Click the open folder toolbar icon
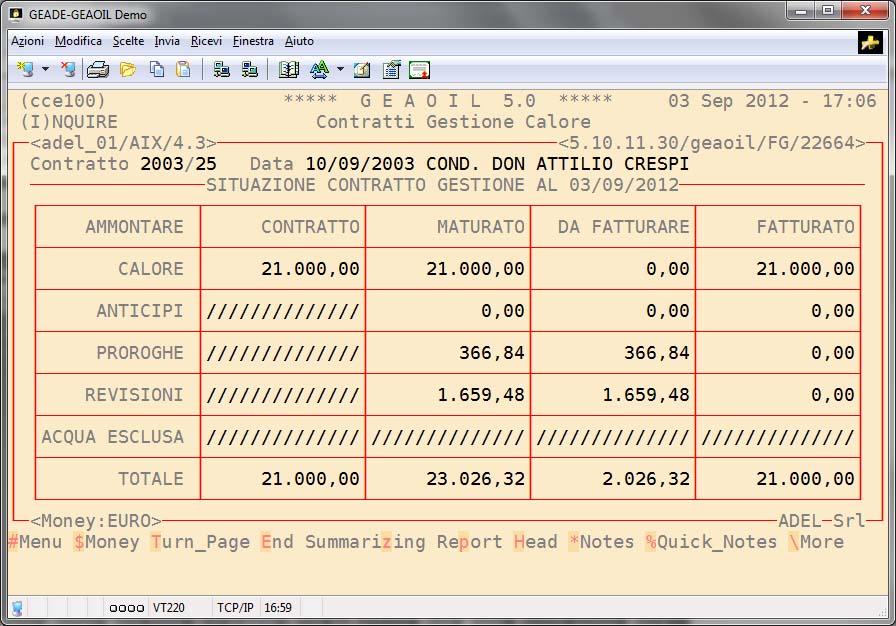The height and width of the screenshot is (626, 896). (x=128, y=70)
